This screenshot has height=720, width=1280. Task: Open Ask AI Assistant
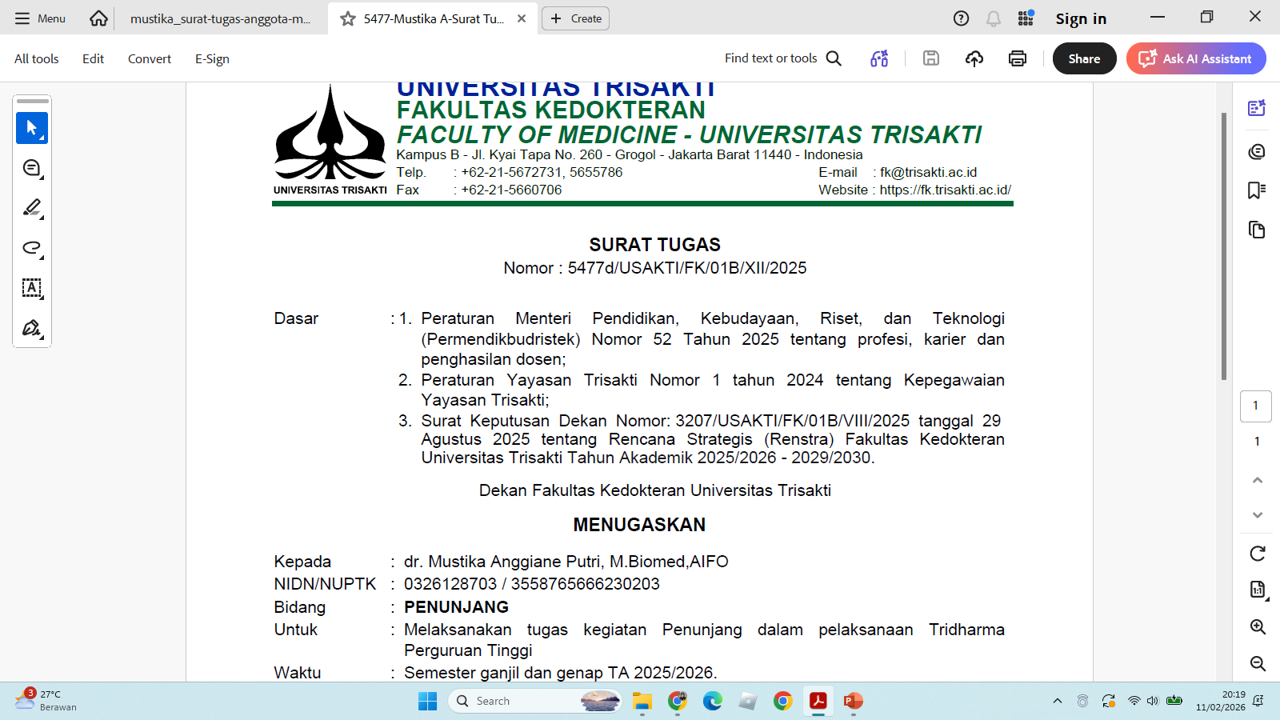tap(1196, 59)
